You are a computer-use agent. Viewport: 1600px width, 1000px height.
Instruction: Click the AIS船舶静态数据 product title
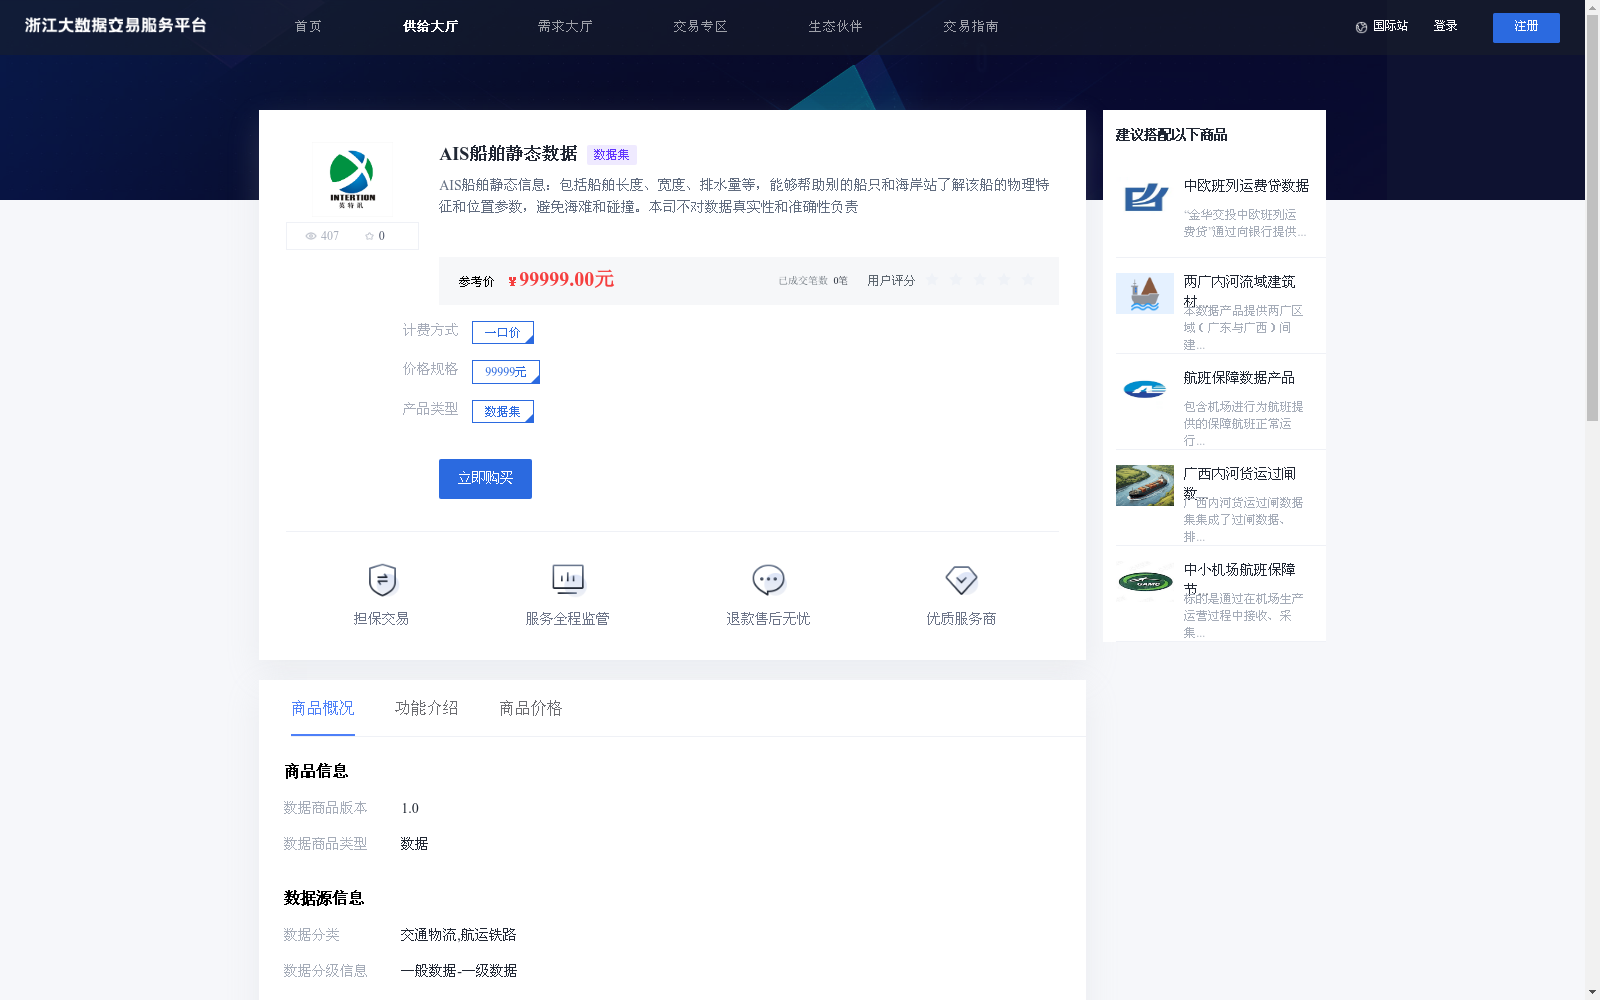pos(508,153)
